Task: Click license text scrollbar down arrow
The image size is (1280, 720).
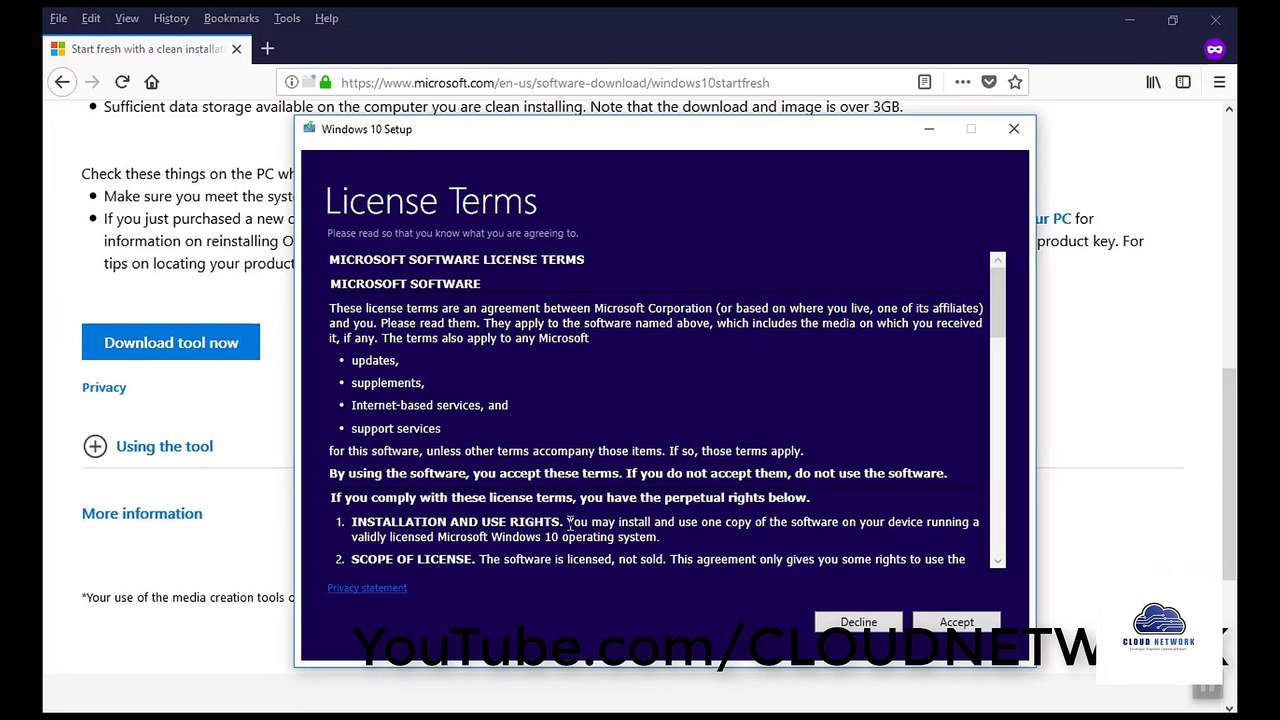Action: pyautogui.click(x=997, y=560)
